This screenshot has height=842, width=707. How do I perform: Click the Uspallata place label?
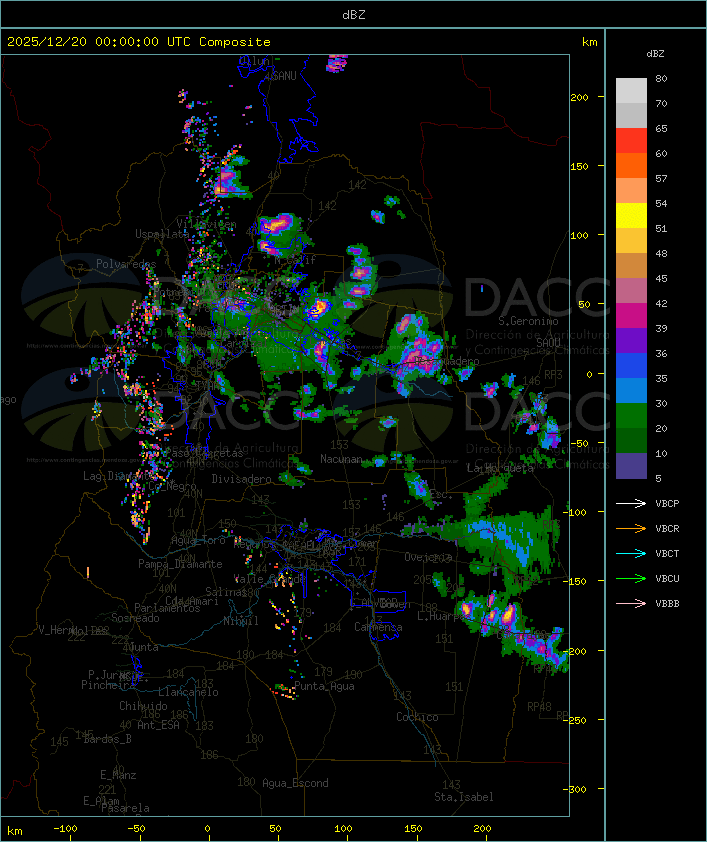(162, 234)
